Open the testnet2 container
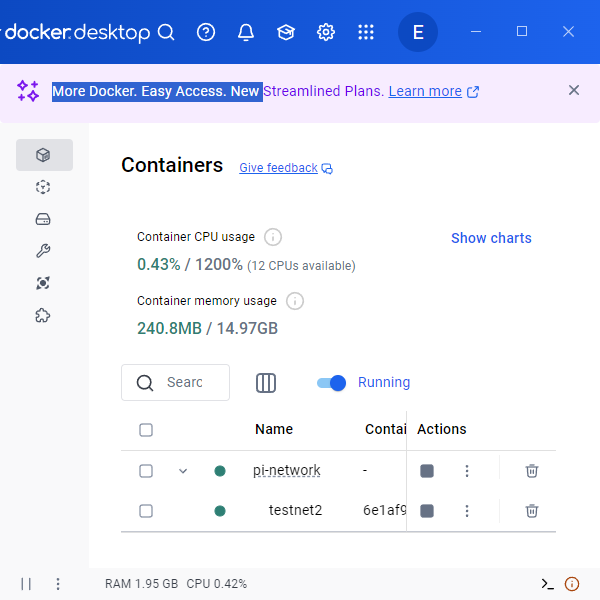Screen dimensions: 600x600 coord(295,510)
